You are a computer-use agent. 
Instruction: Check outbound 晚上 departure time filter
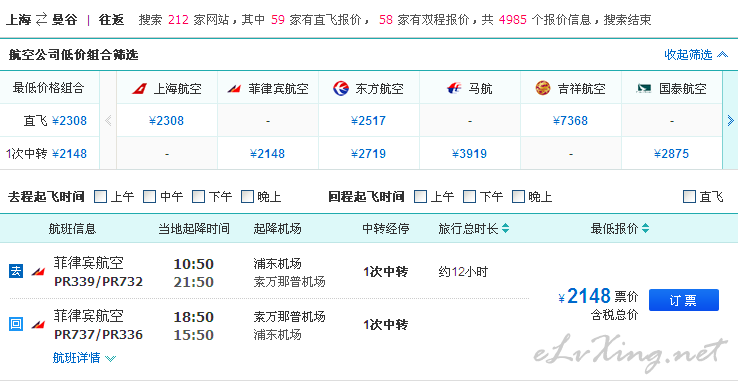coord(247,196)
